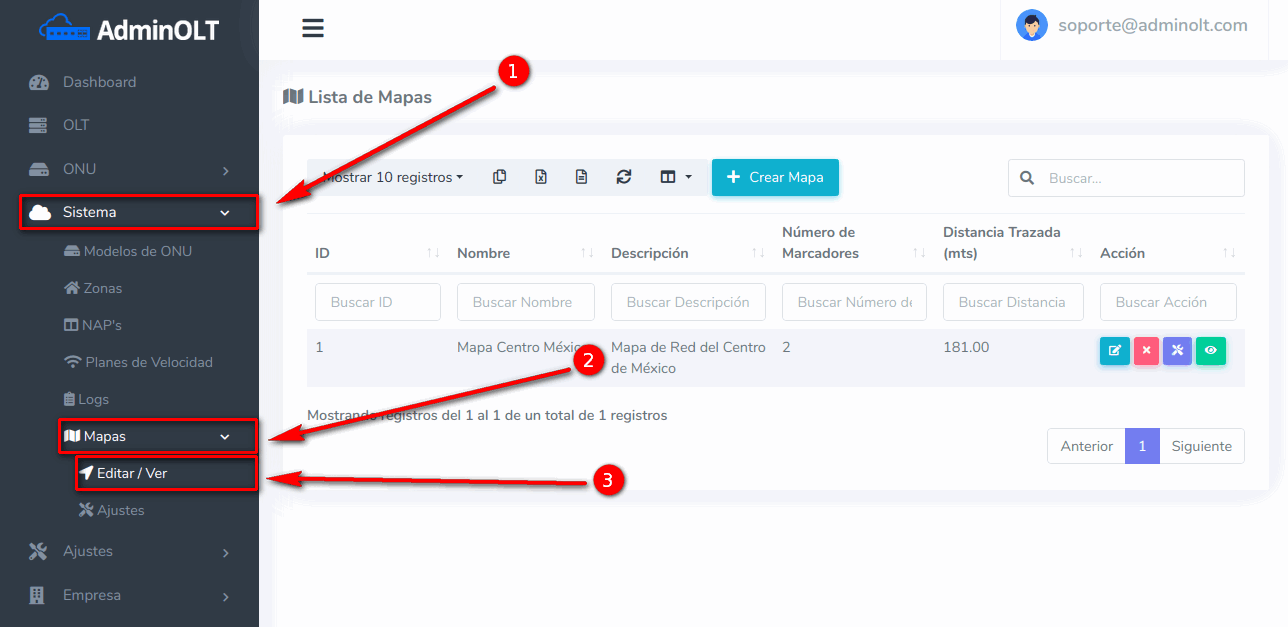
Task: Open the soporte@adminolt.com user profile
Action: coord(1132,26)
